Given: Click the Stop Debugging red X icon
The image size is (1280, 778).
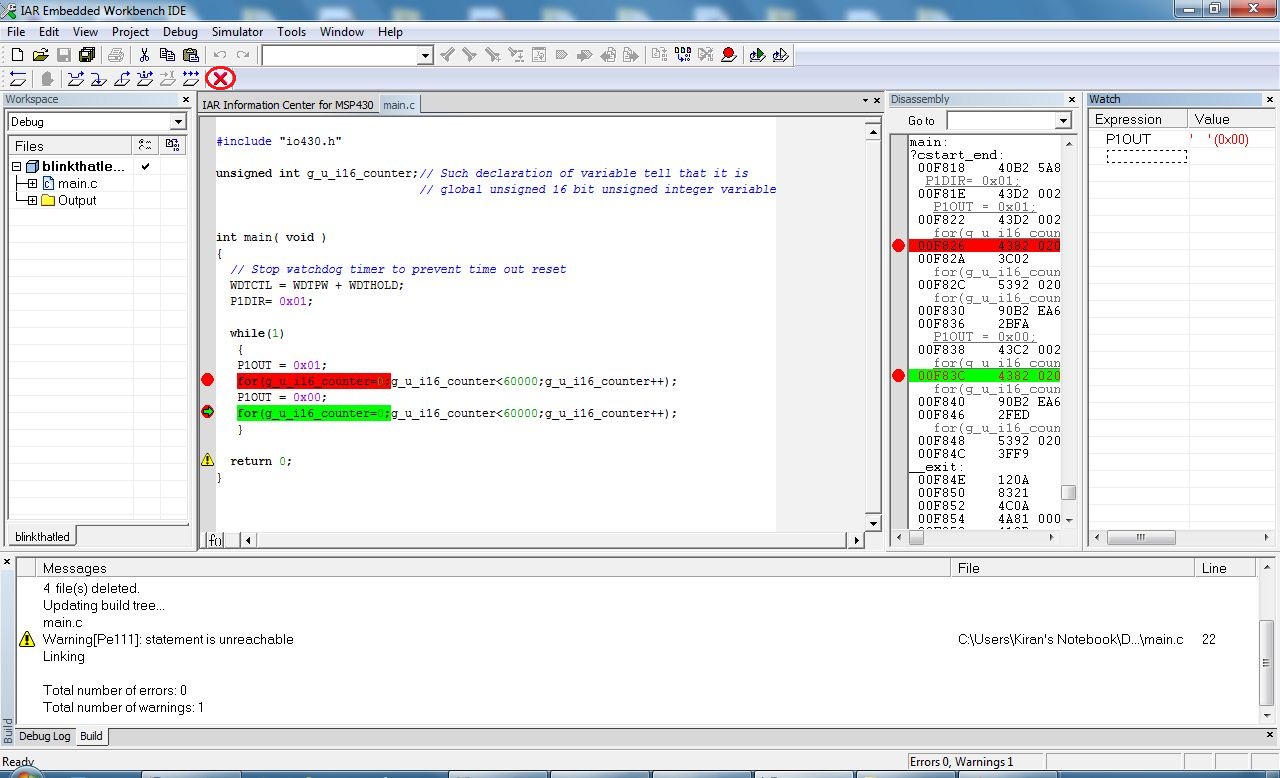Looking at the screenshot, I should pyautogui.click(x=220, y=79).
